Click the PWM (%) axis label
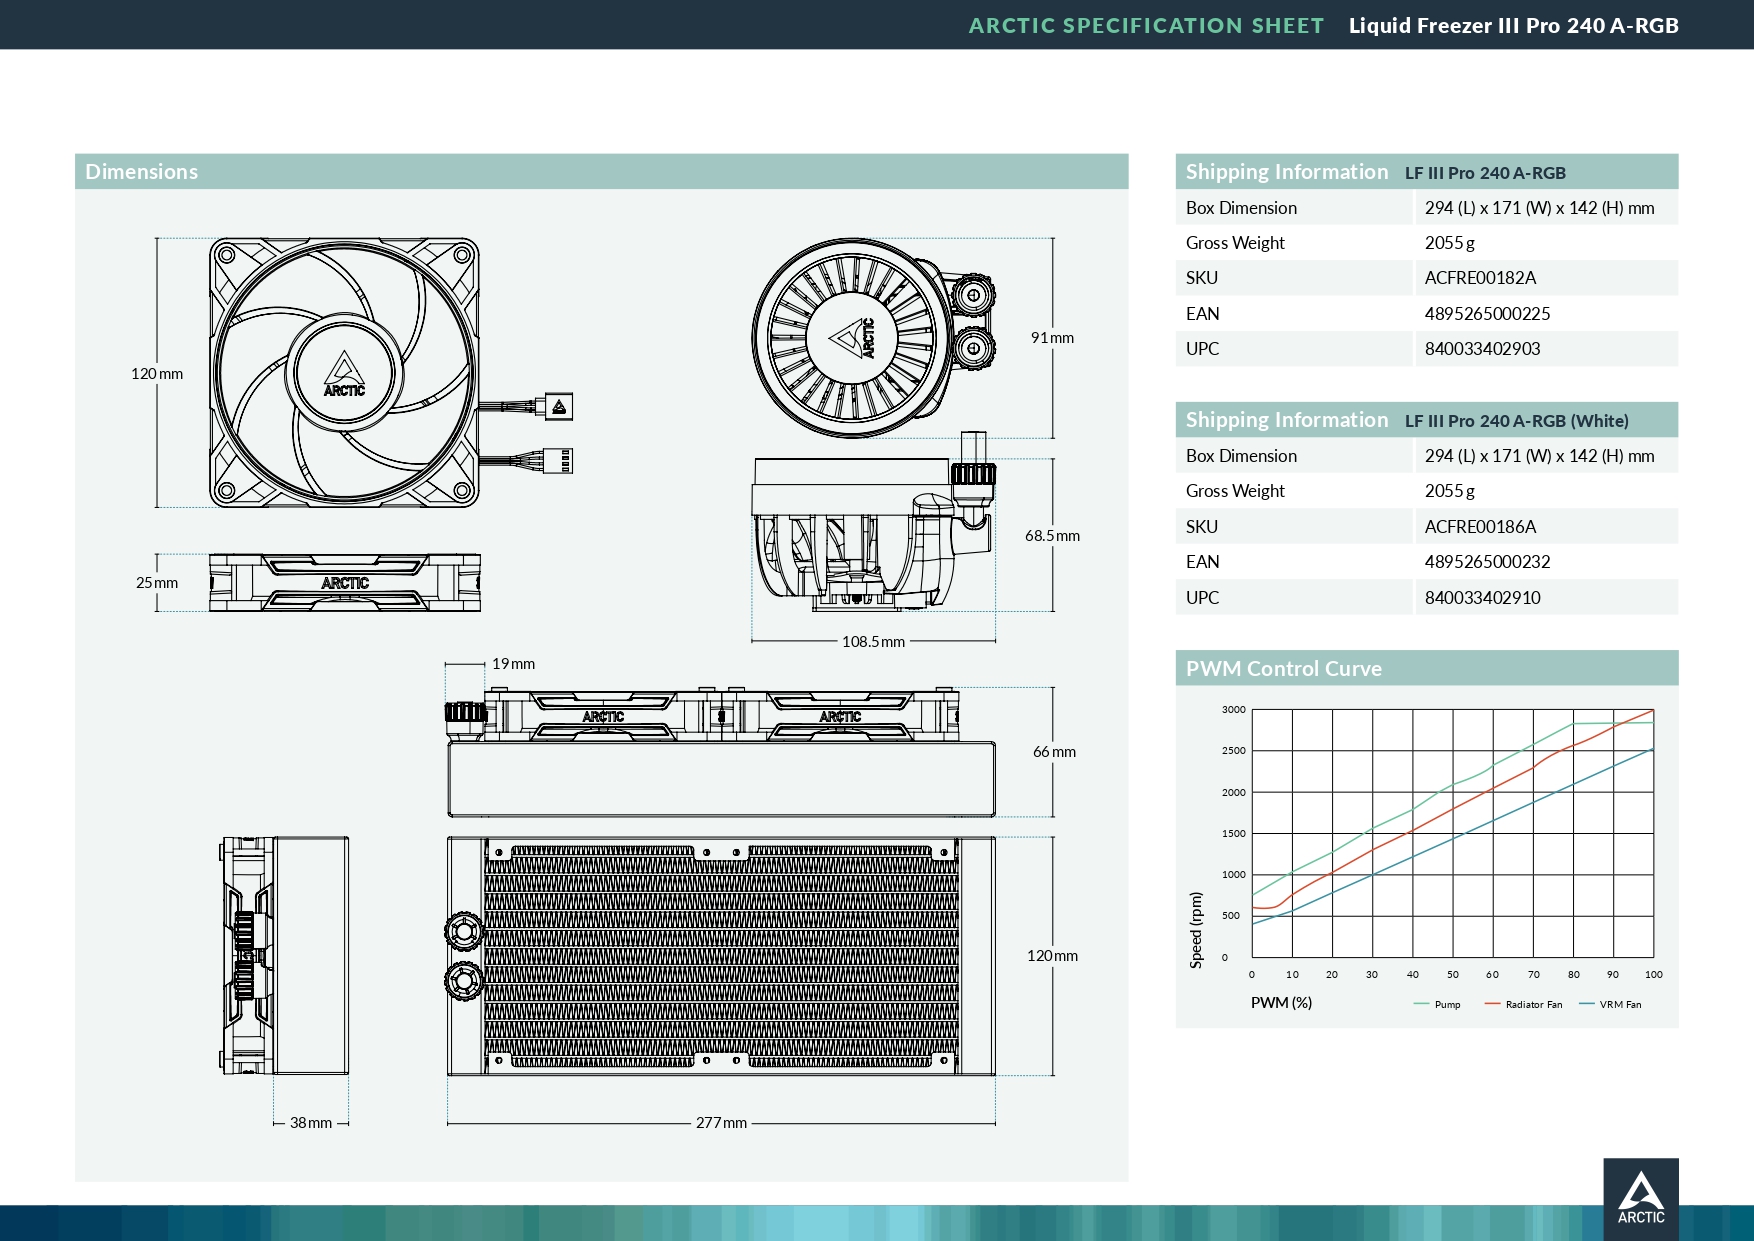The image size is (1754, 1241). pyautogui.click(x=1281, y=1003)
